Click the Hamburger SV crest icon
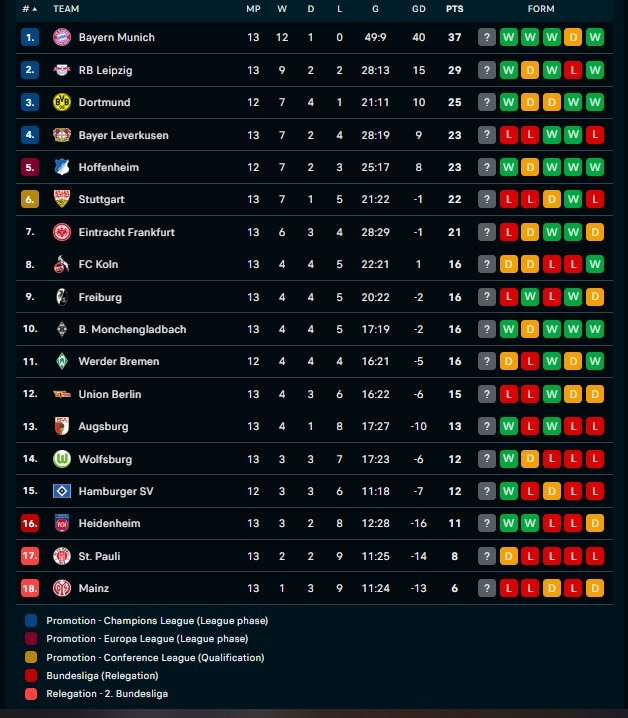This screenshot has height=718, width=628. click(63, 491)
